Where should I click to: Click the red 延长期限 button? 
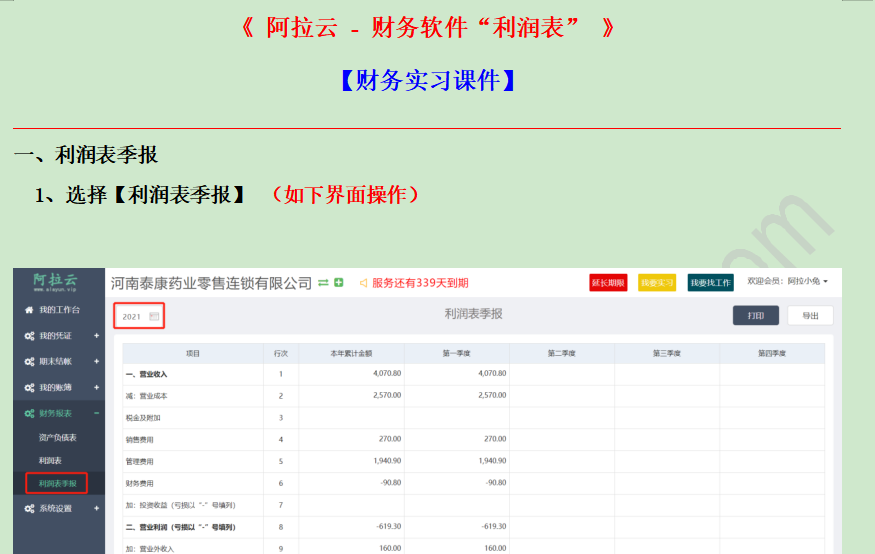[x=608, y=283]
